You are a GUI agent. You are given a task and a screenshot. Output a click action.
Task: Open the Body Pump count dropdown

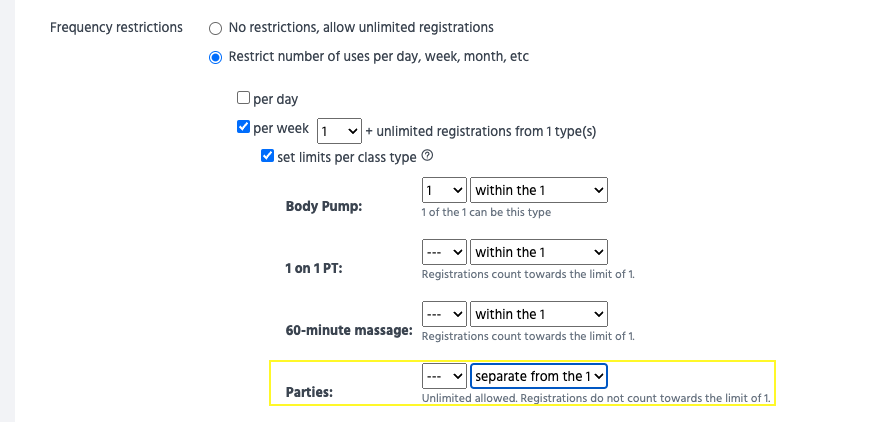point(444,190)
